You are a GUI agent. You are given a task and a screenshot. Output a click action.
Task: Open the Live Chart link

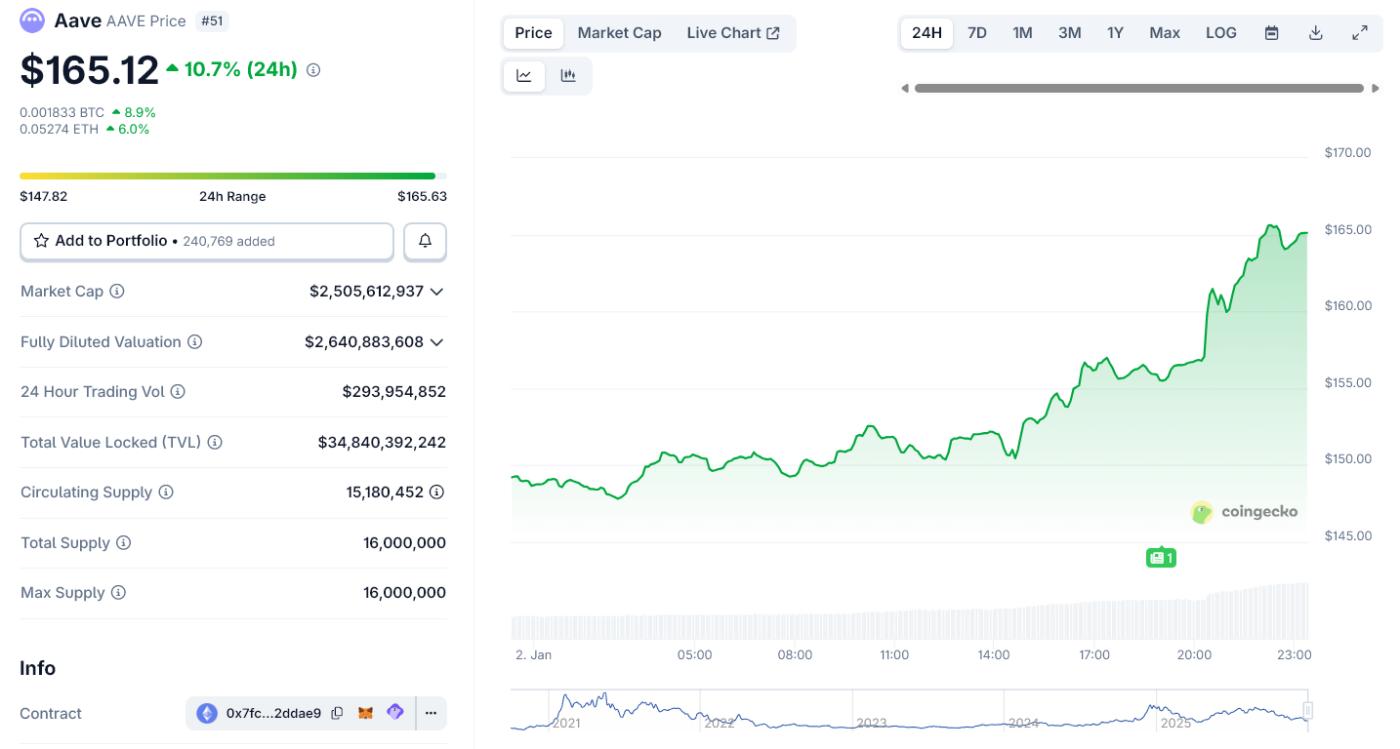click(x=733, y=33)
